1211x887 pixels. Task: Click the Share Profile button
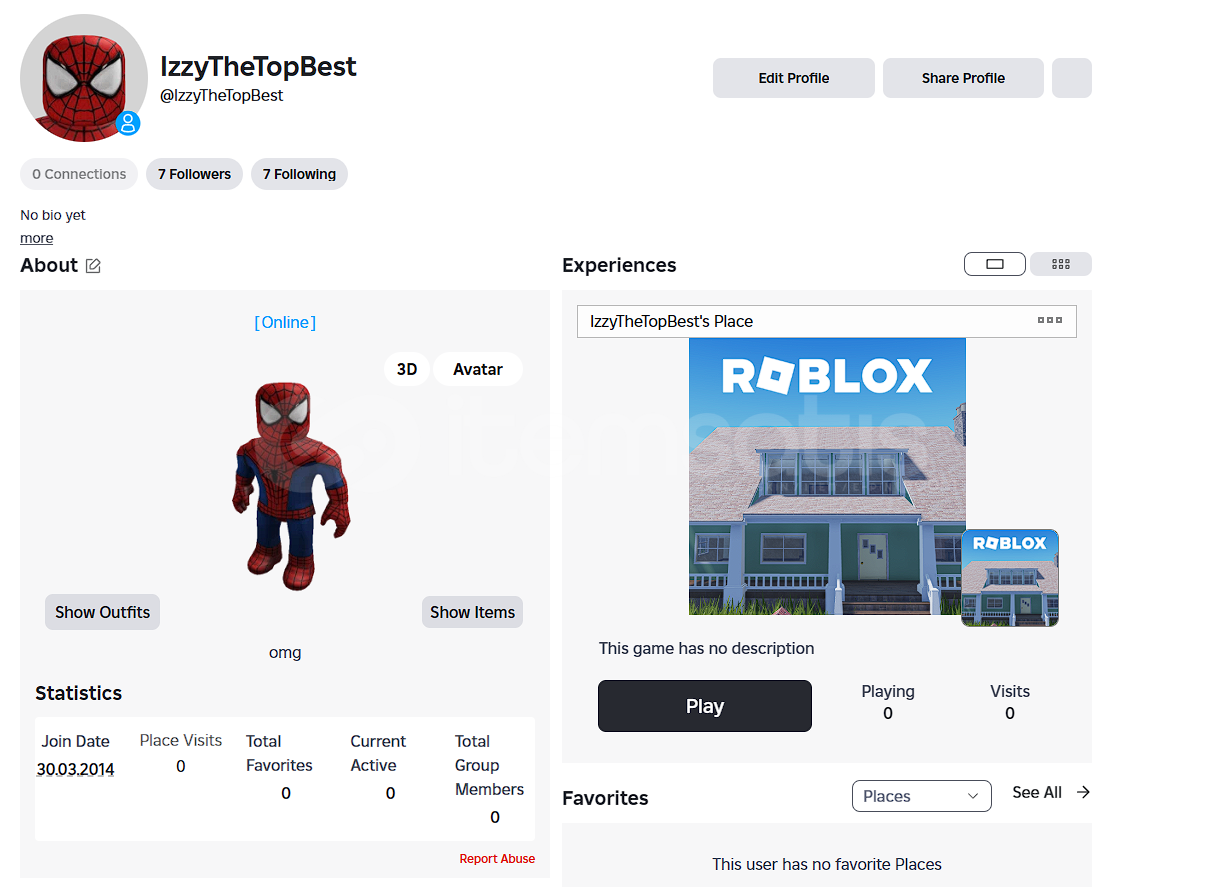pos(963,78)
